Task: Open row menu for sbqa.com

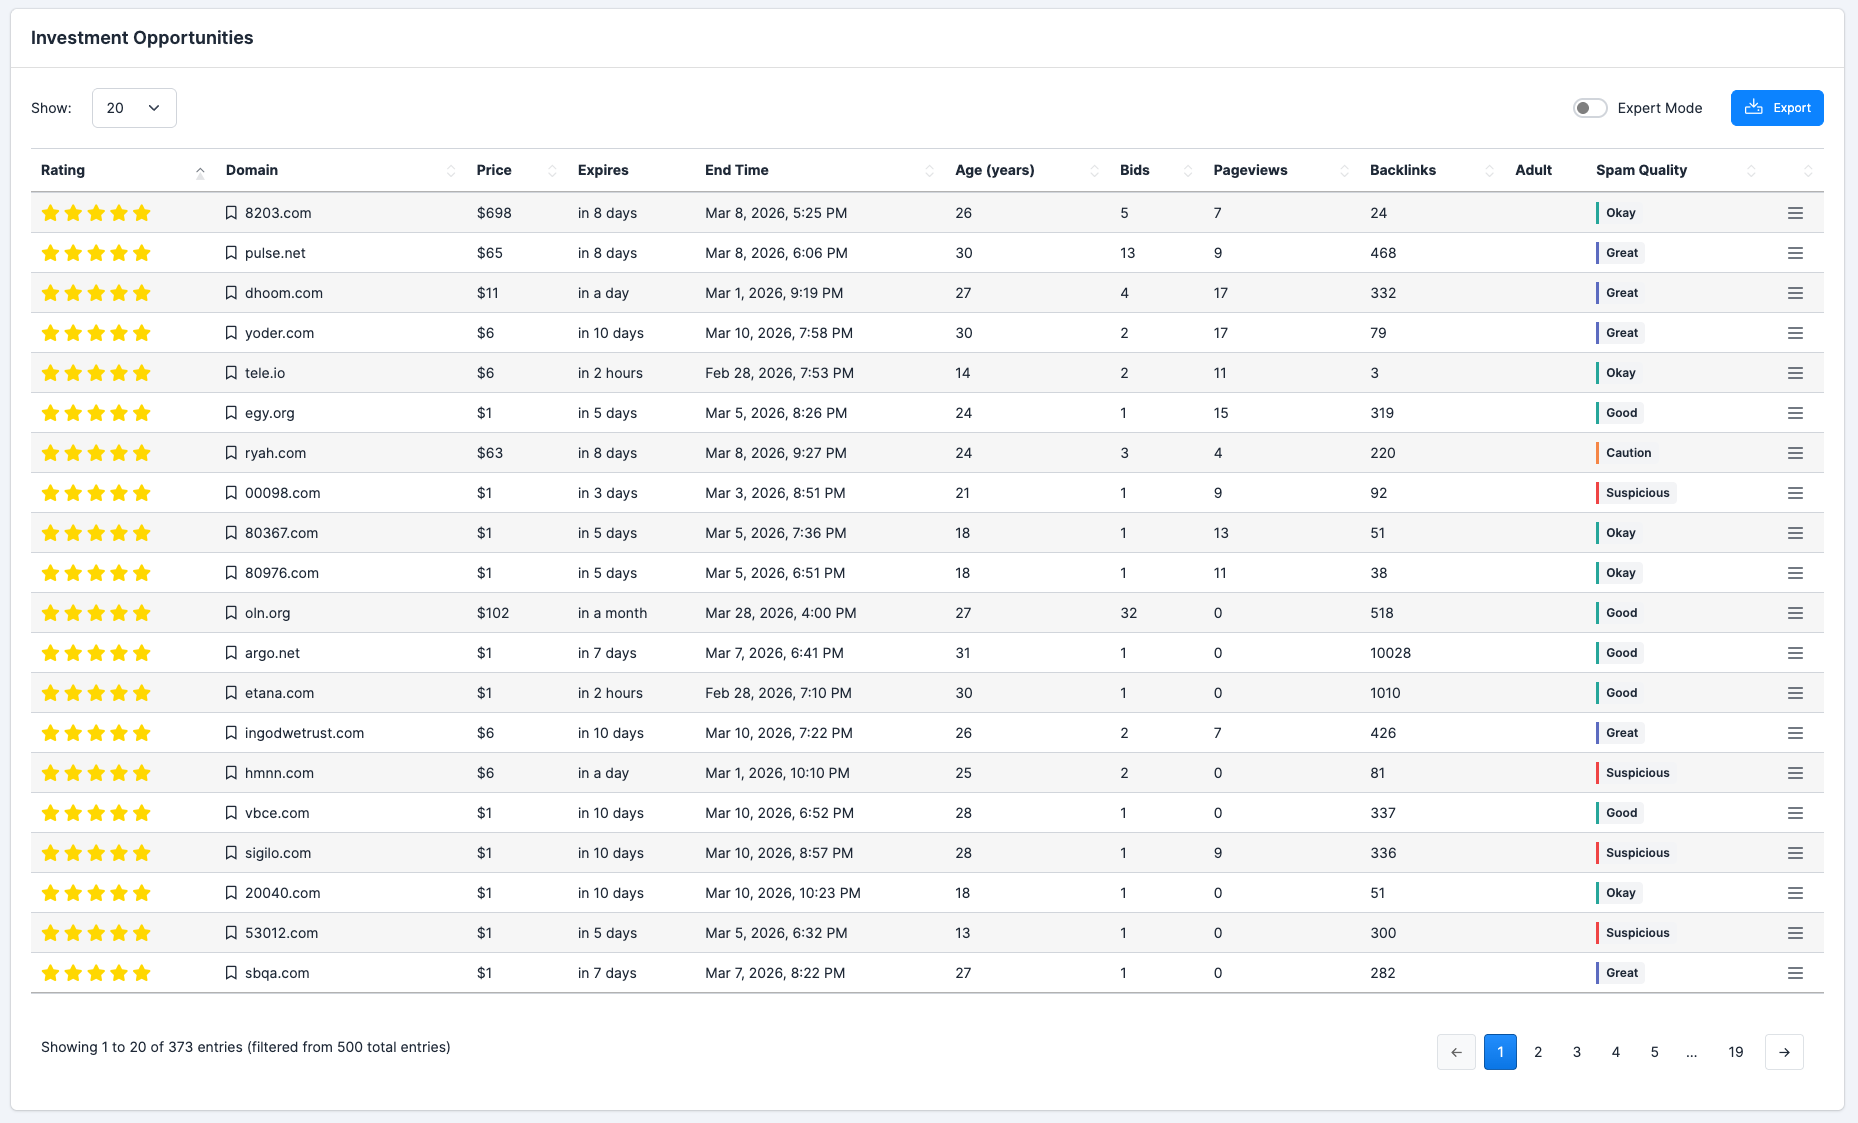Action: pyautogui.click(x=1795, y=973)
